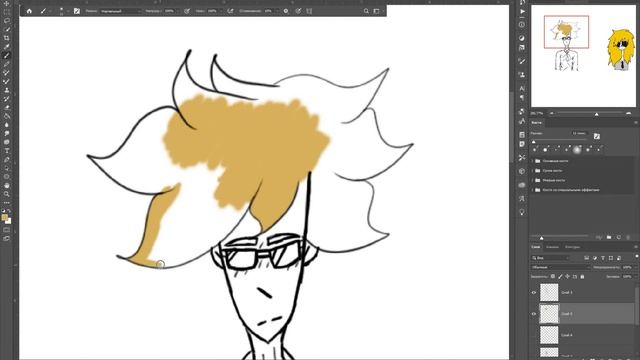Select the Magic Wand tool

[7, 29]
